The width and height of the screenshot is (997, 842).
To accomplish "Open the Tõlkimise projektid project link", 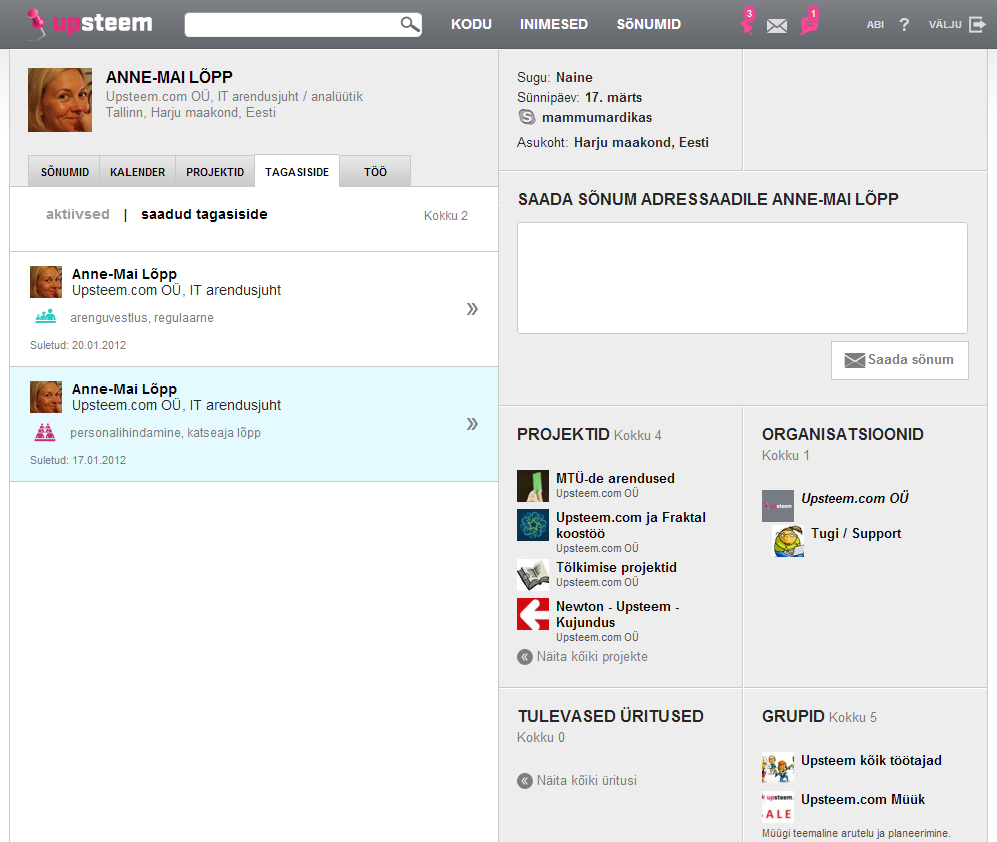I will [616, 567].
